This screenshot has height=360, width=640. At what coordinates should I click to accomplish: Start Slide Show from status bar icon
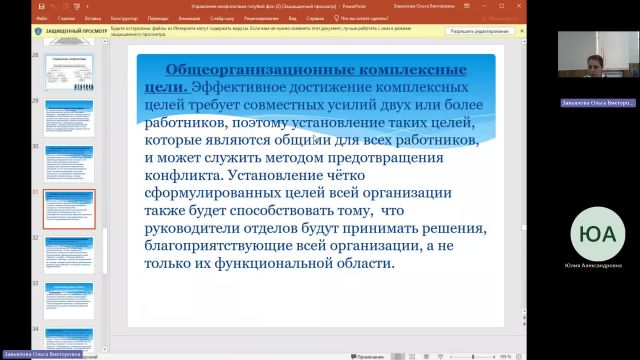click(x=440, y=357)
